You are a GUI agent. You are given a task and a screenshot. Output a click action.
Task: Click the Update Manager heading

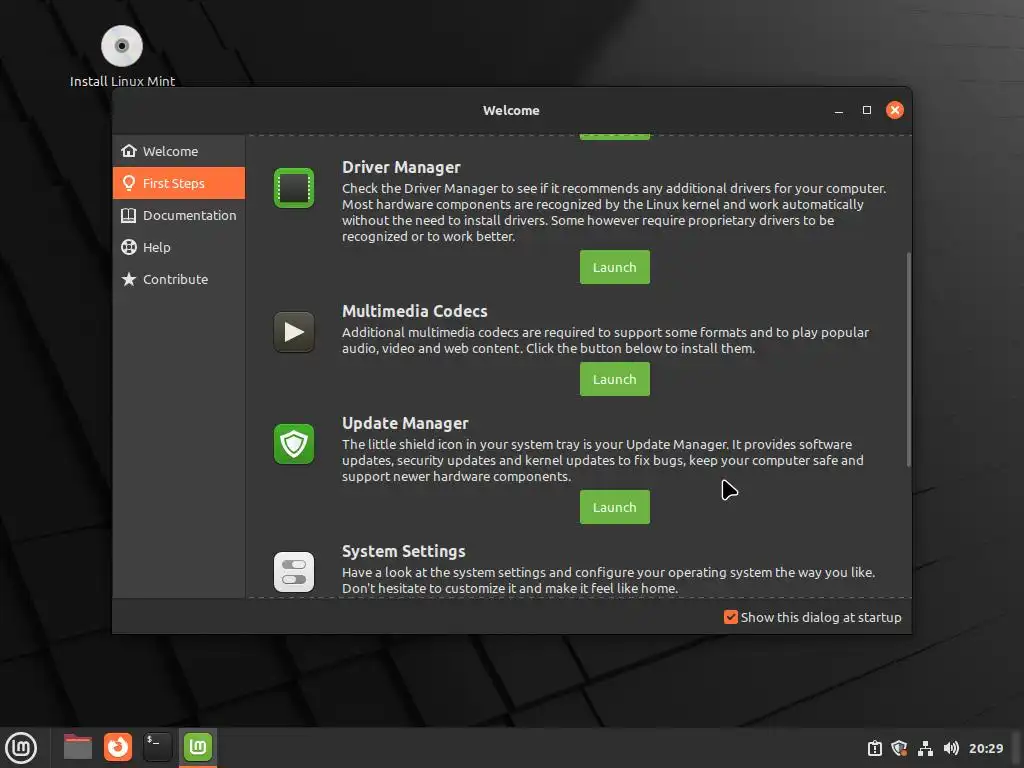405,423
